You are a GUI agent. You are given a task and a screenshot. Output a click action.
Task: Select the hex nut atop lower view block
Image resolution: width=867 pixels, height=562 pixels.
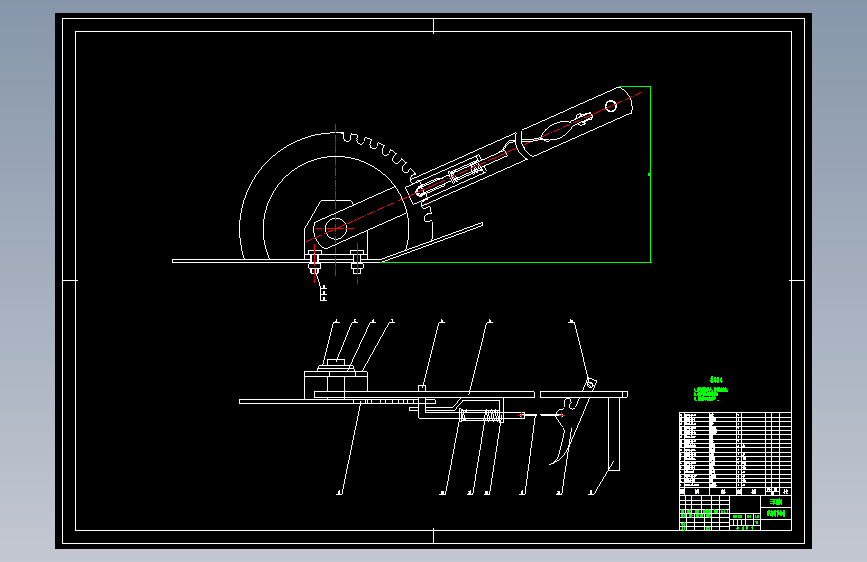coord(336,362)
